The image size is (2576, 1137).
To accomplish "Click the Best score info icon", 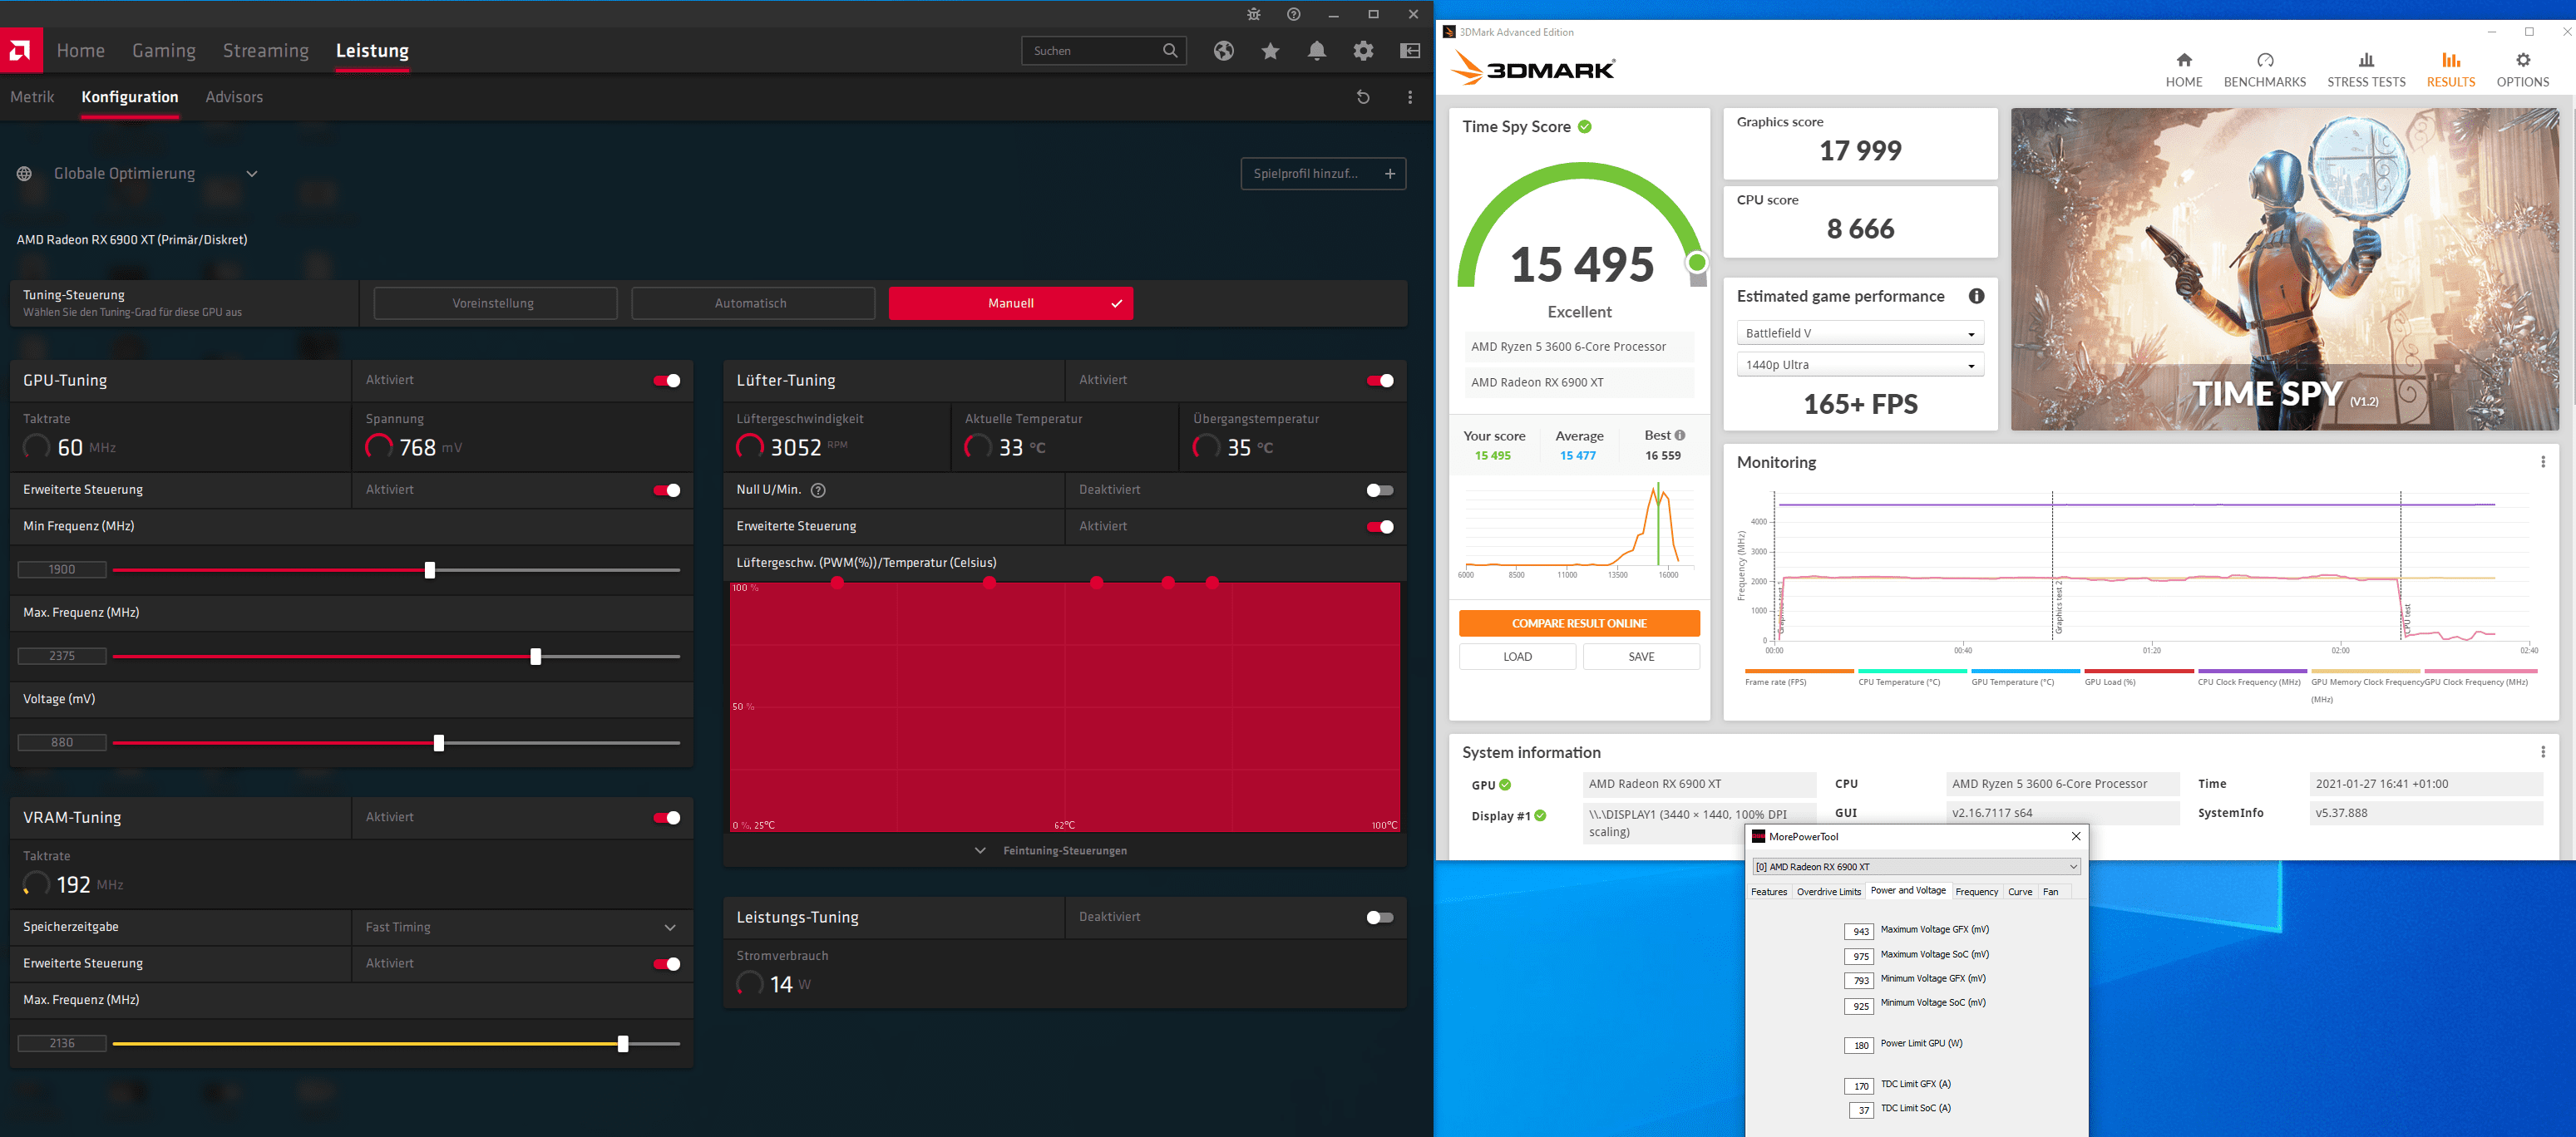I will point(1680,435).
